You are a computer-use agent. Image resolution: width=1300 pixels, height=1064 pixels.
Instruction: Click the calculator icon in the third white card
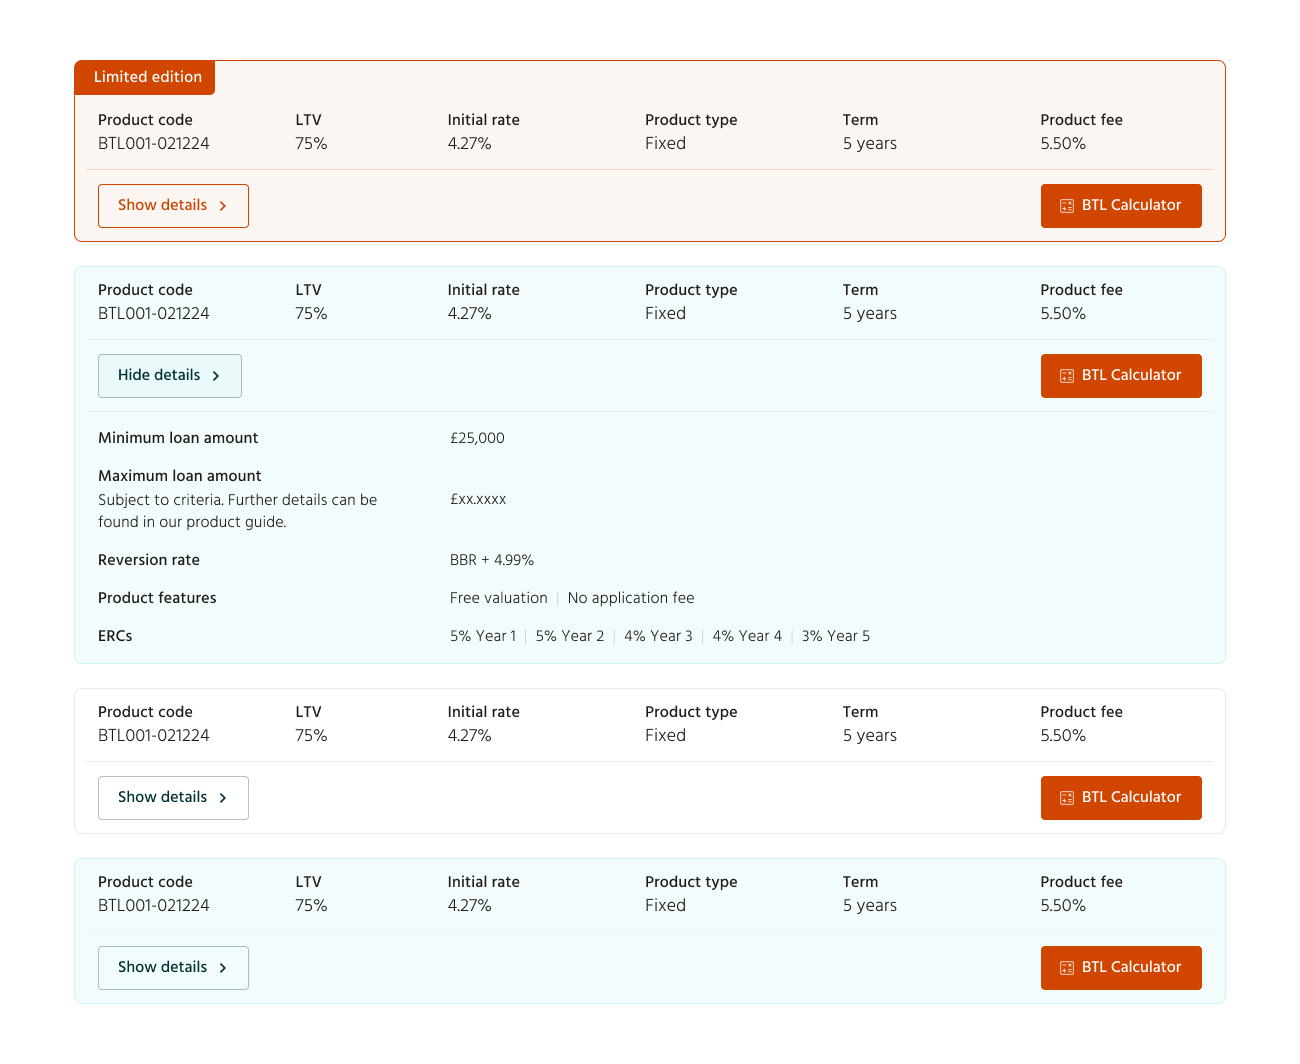[x=1067, y=798]
